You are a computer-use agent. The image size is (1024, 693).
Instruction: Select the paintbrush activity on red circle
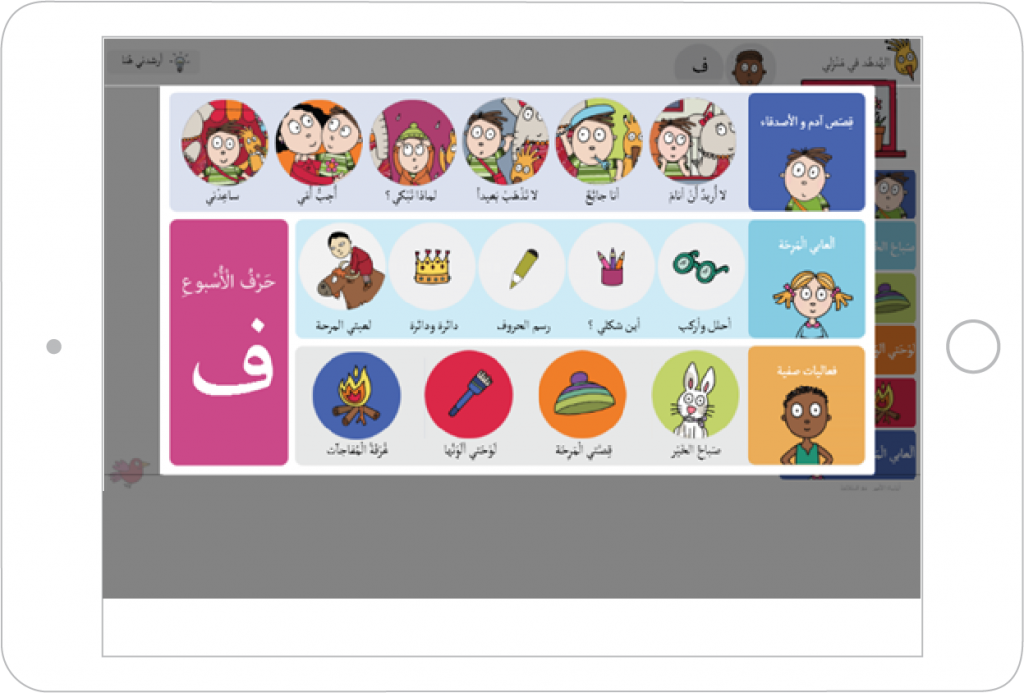pyautogui.click(x=468, y=395)
